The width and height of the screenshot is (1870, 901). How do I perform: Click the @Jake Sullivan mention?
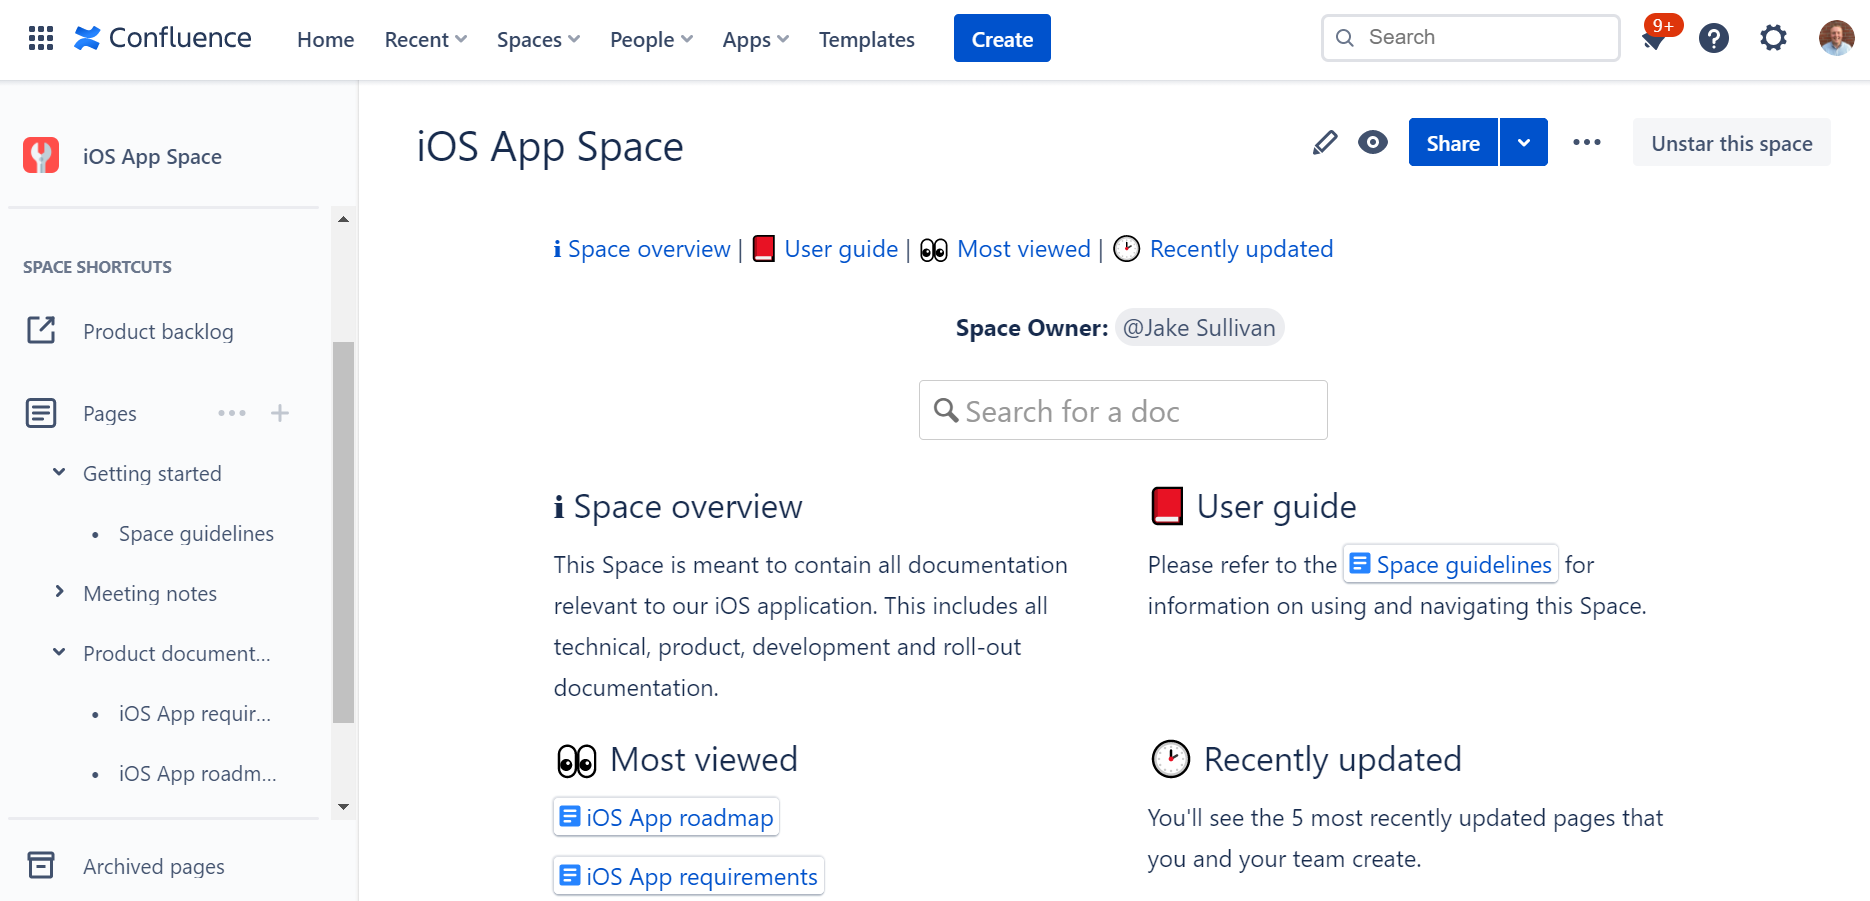1199,328
